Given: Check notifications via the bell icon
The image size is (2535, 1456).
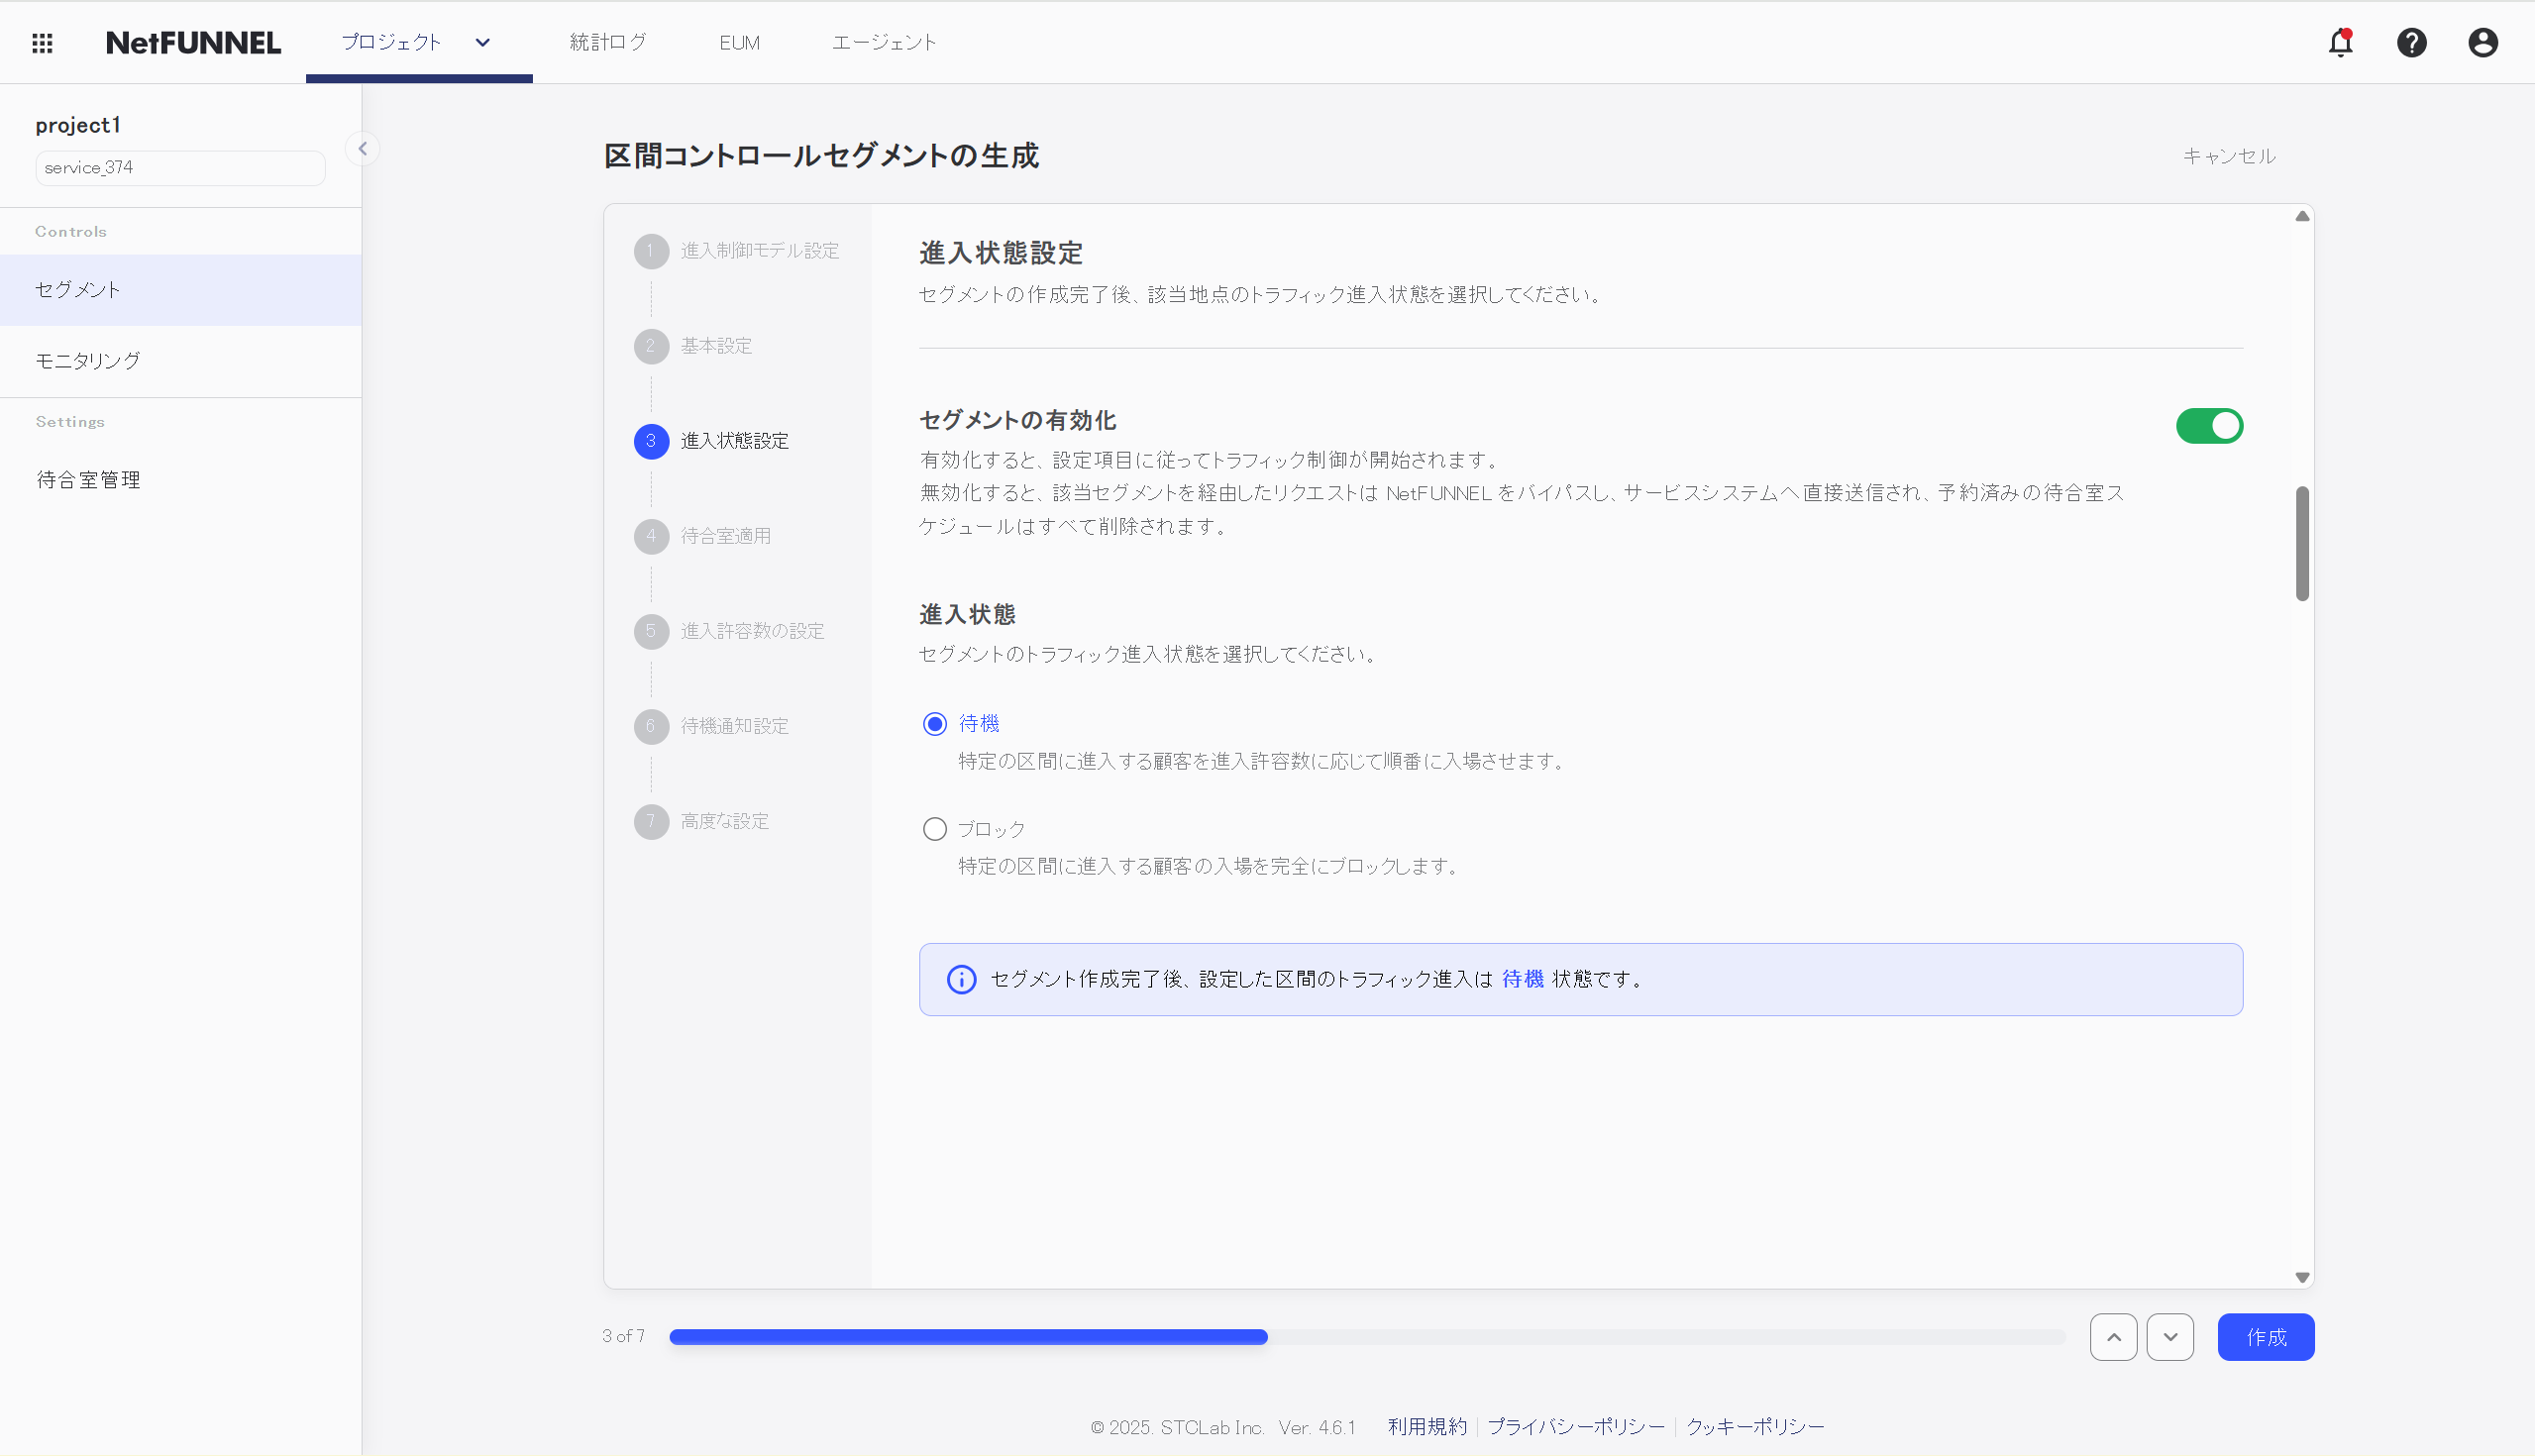Looking at the screenshot, I should (x=2340, y=42).
